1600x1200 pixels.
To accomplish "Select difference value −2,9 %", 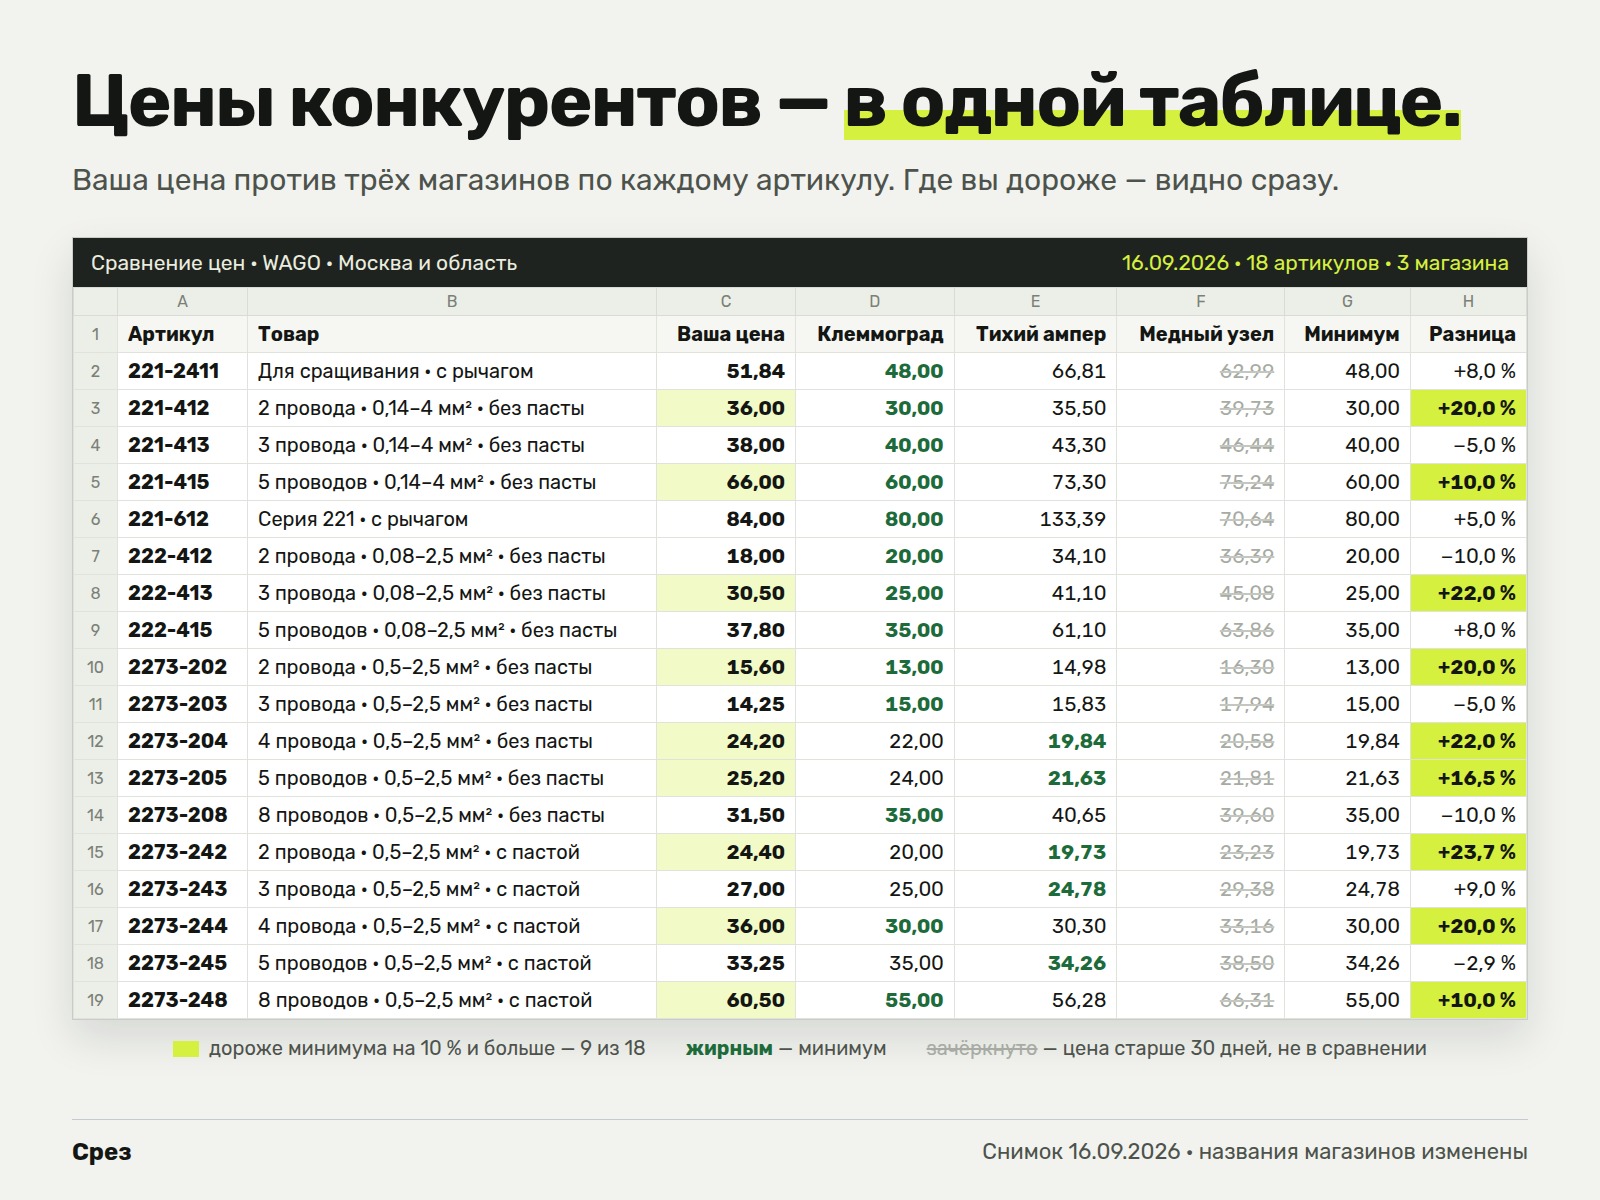I will click(1468, 963).
